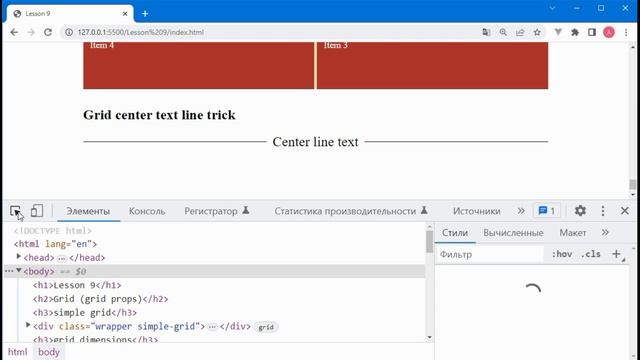Open the Регистратор tab

(x=217, y=211)
